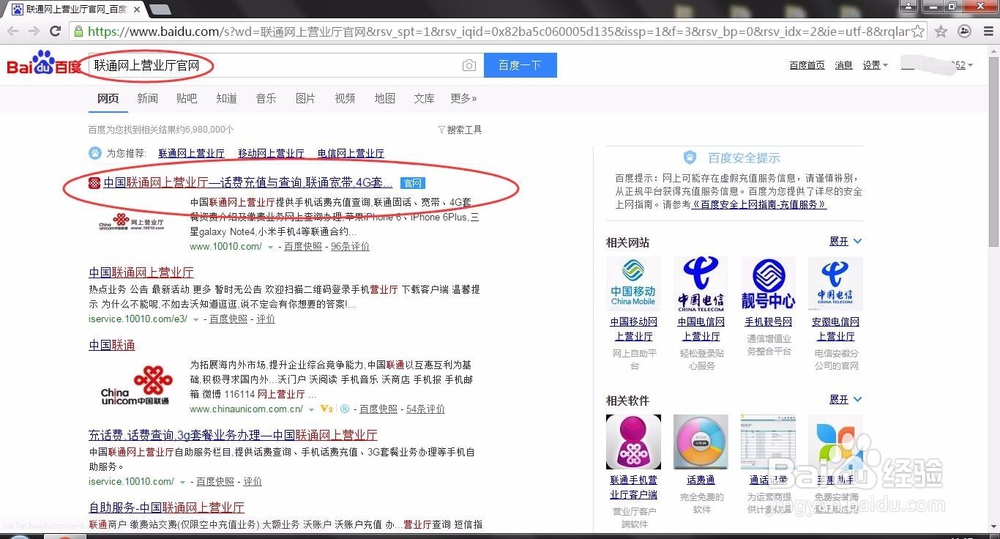The width and height of the screenshot is (1000, 539).
Task: Open camera image search icon
Action: pyautogui.click(x=469, y=65)
